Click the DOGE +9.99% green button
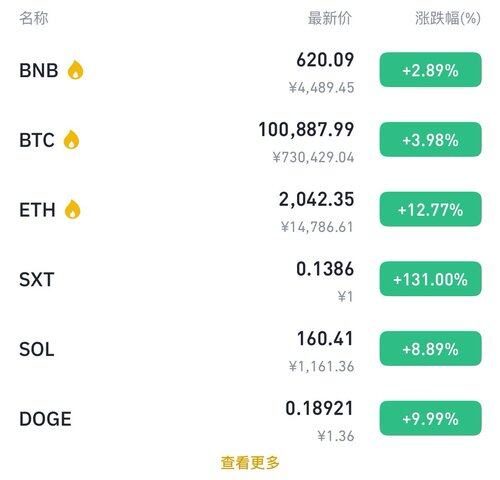Image resolution: width=500 pixels, height=480 pixels. pyautogui.click(x=430, y=418)
